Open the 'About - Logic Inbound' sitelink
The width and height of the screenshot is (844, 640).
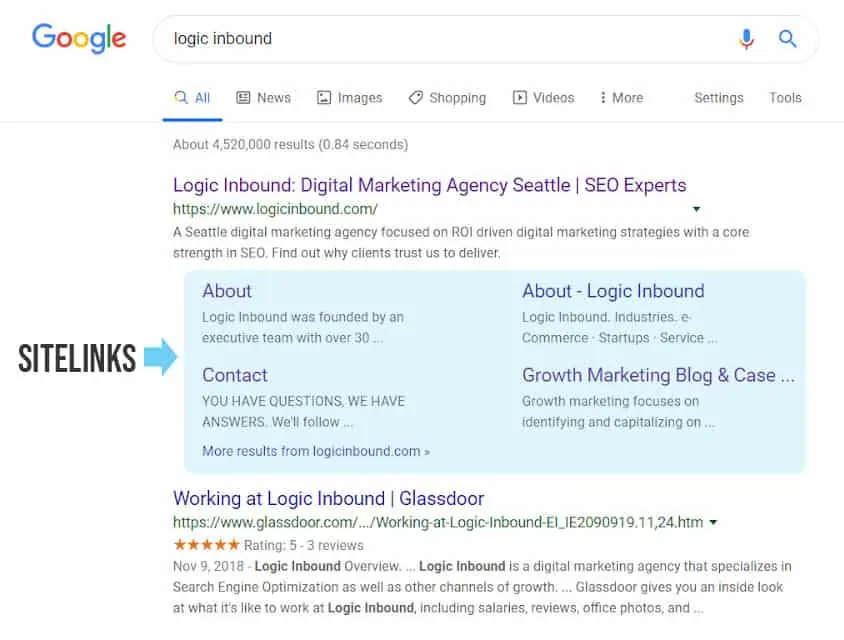613,291
